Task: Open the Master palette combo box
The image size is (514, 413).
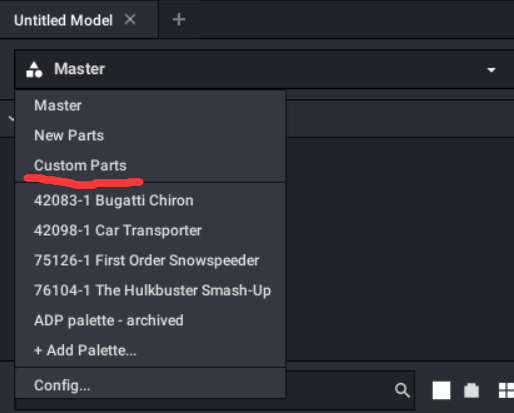Action: point(264,69)
